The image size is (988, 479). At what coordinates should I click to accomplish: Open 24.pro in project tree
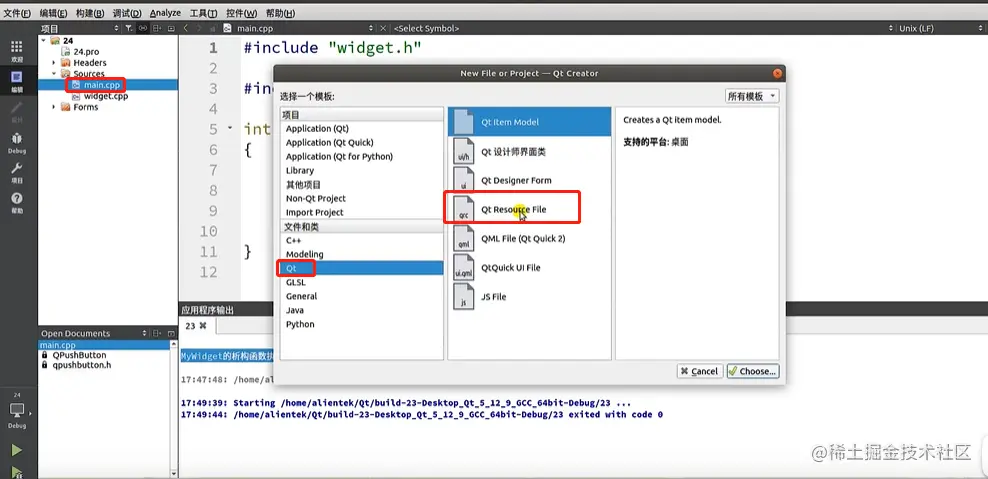[x=86, y=52]
